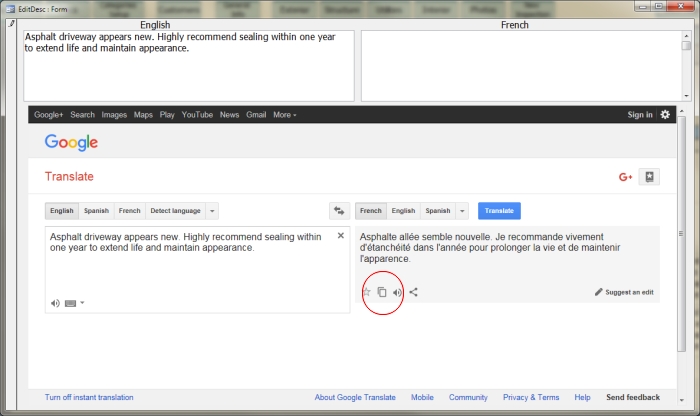Select French as source language
700x416 pixels.
pos(129,211)
